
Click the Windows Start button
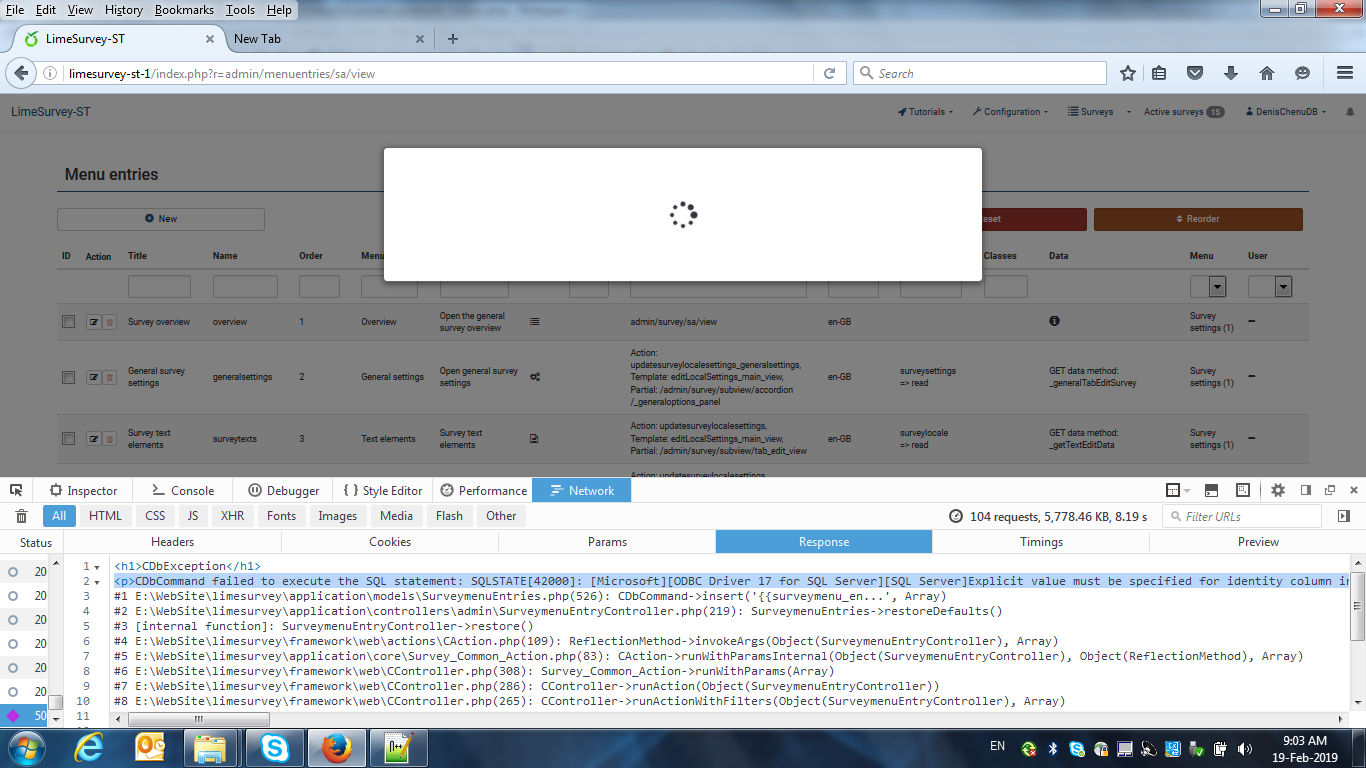[x=26, y=747]
